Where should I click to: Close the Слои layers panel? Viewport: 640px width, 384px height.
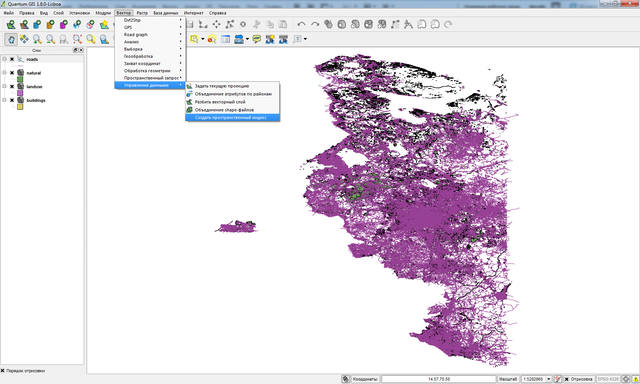click(81, 50)
